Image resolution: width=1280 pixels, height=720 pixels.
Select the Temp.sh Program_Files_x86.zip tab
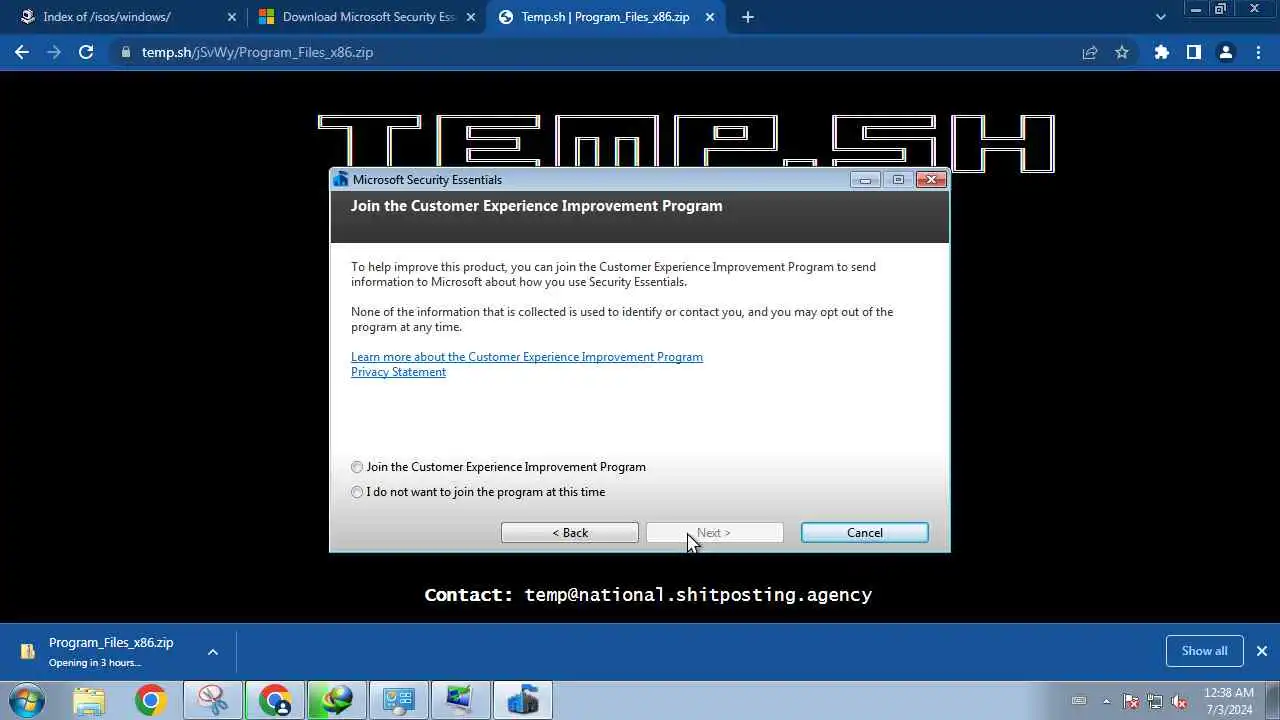605,17
